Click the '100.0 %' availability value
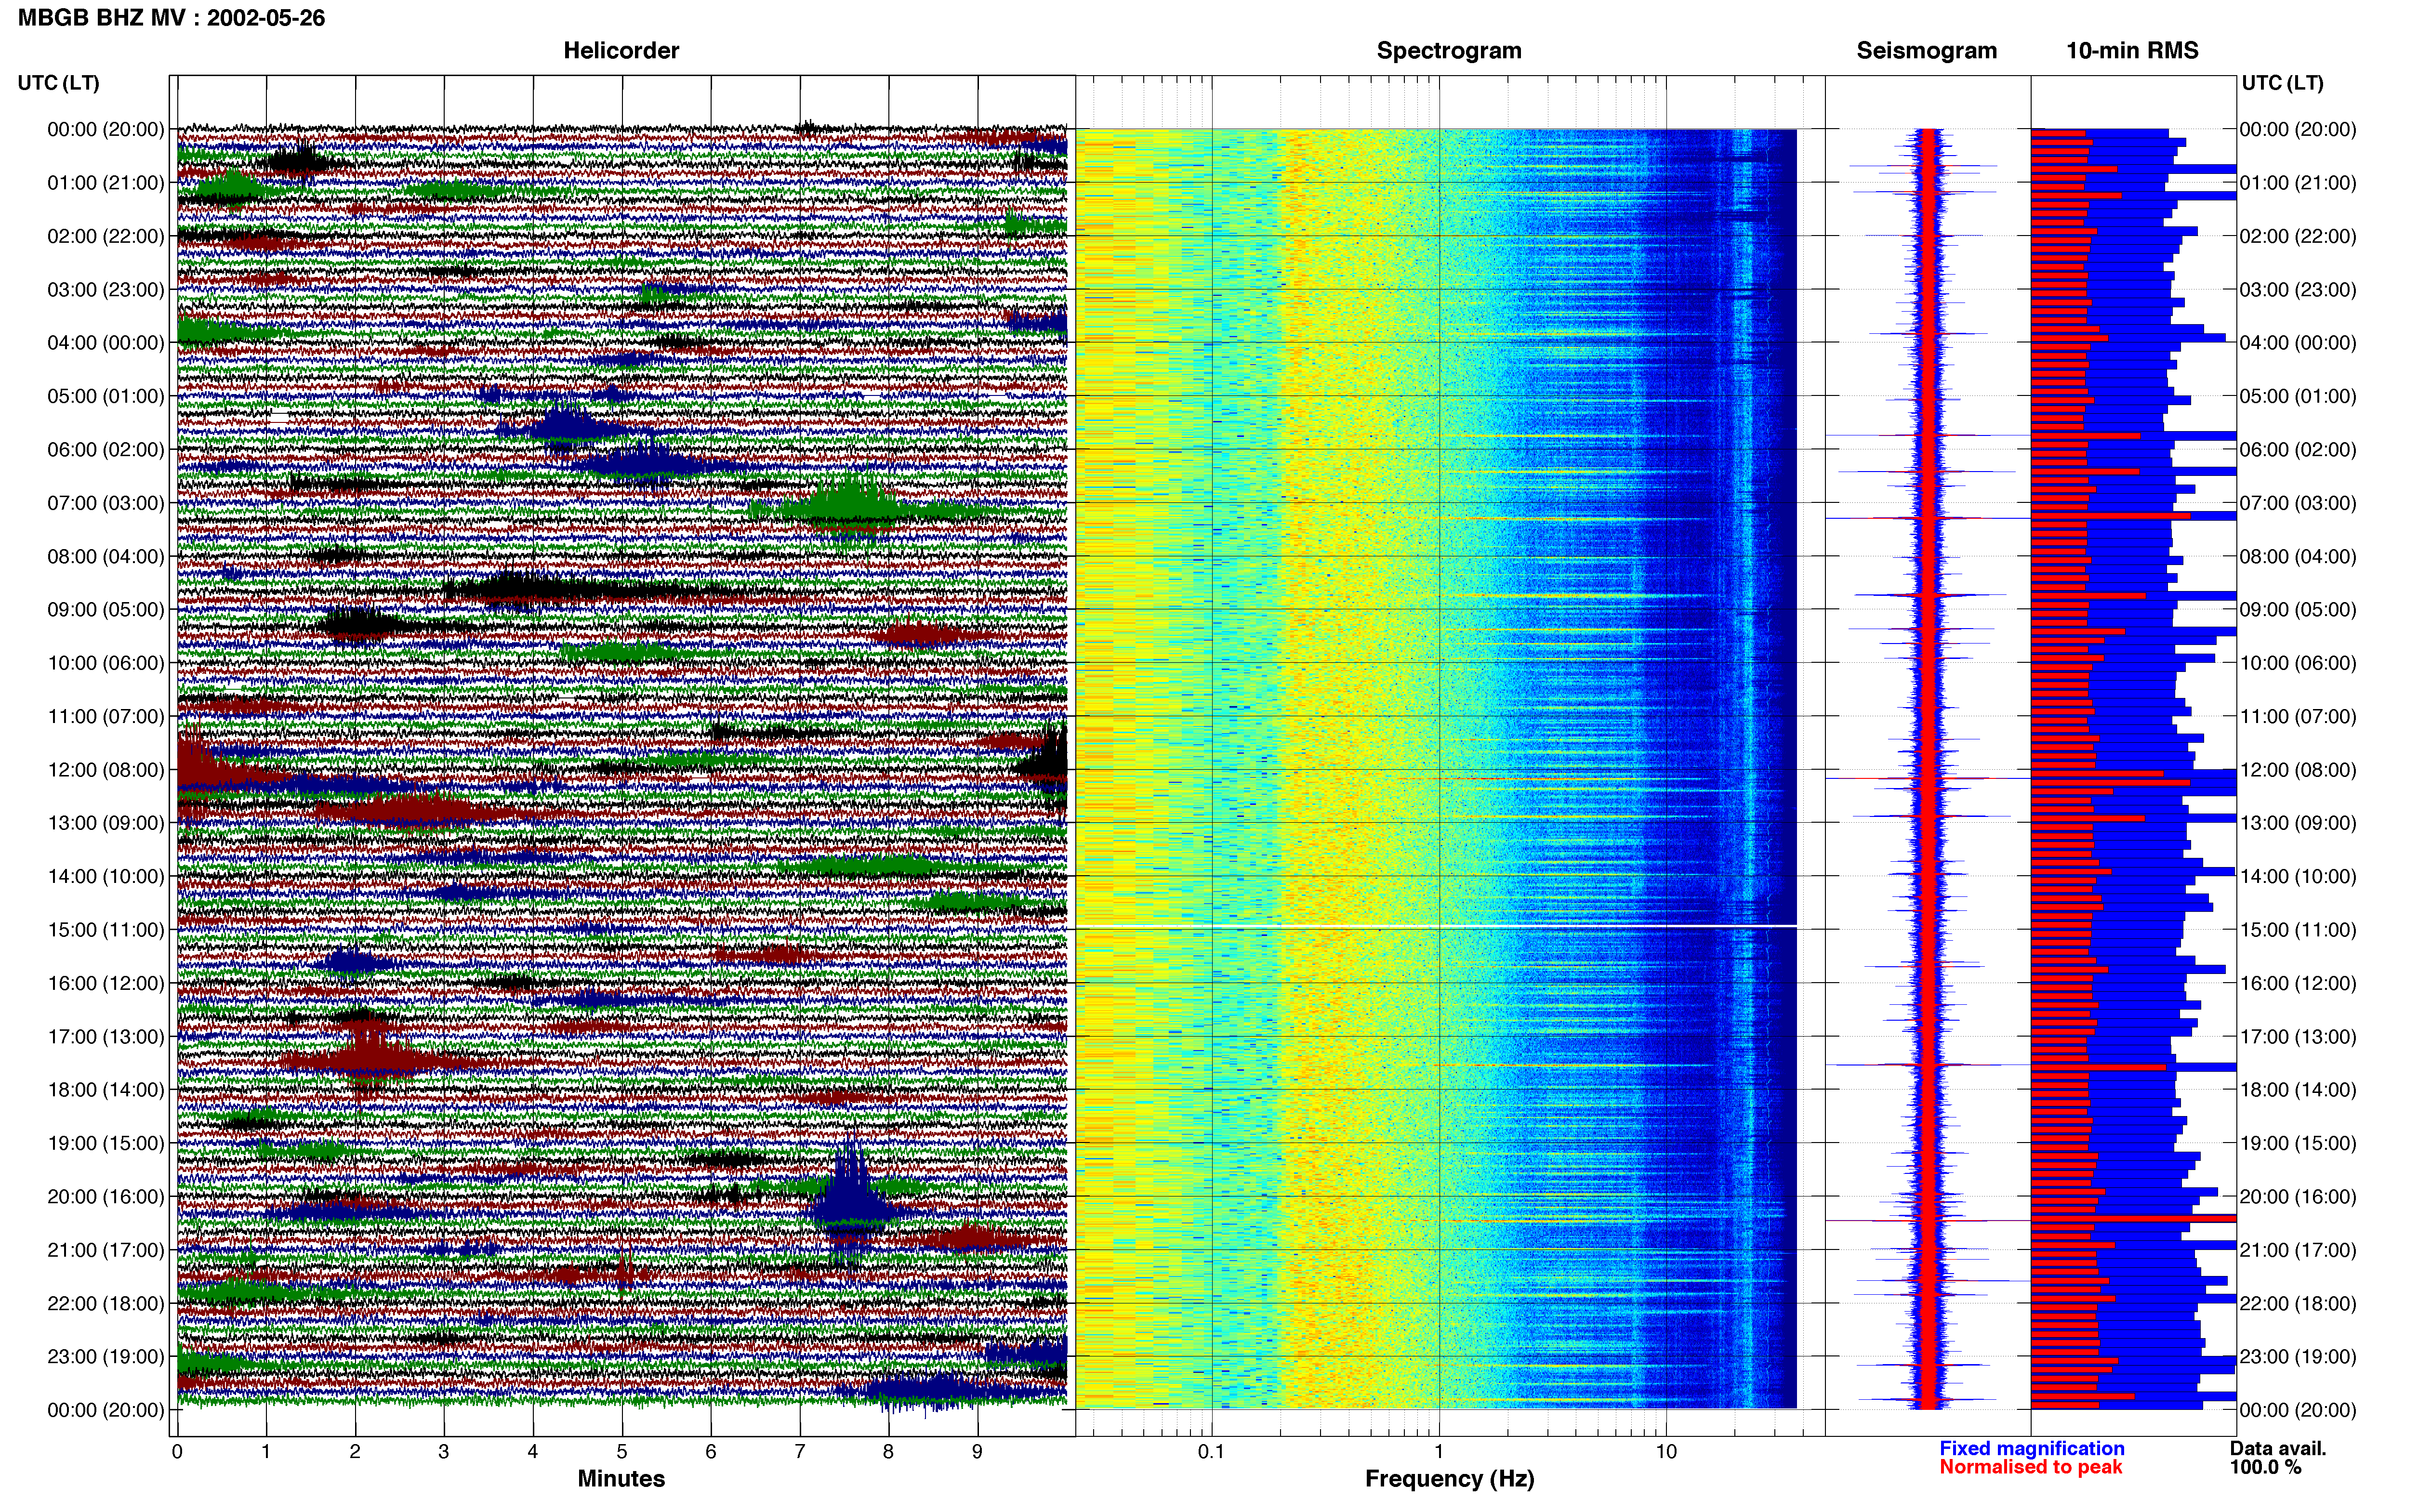Viewport: 2418px width, 1512px height. tap(2265, 1467)
